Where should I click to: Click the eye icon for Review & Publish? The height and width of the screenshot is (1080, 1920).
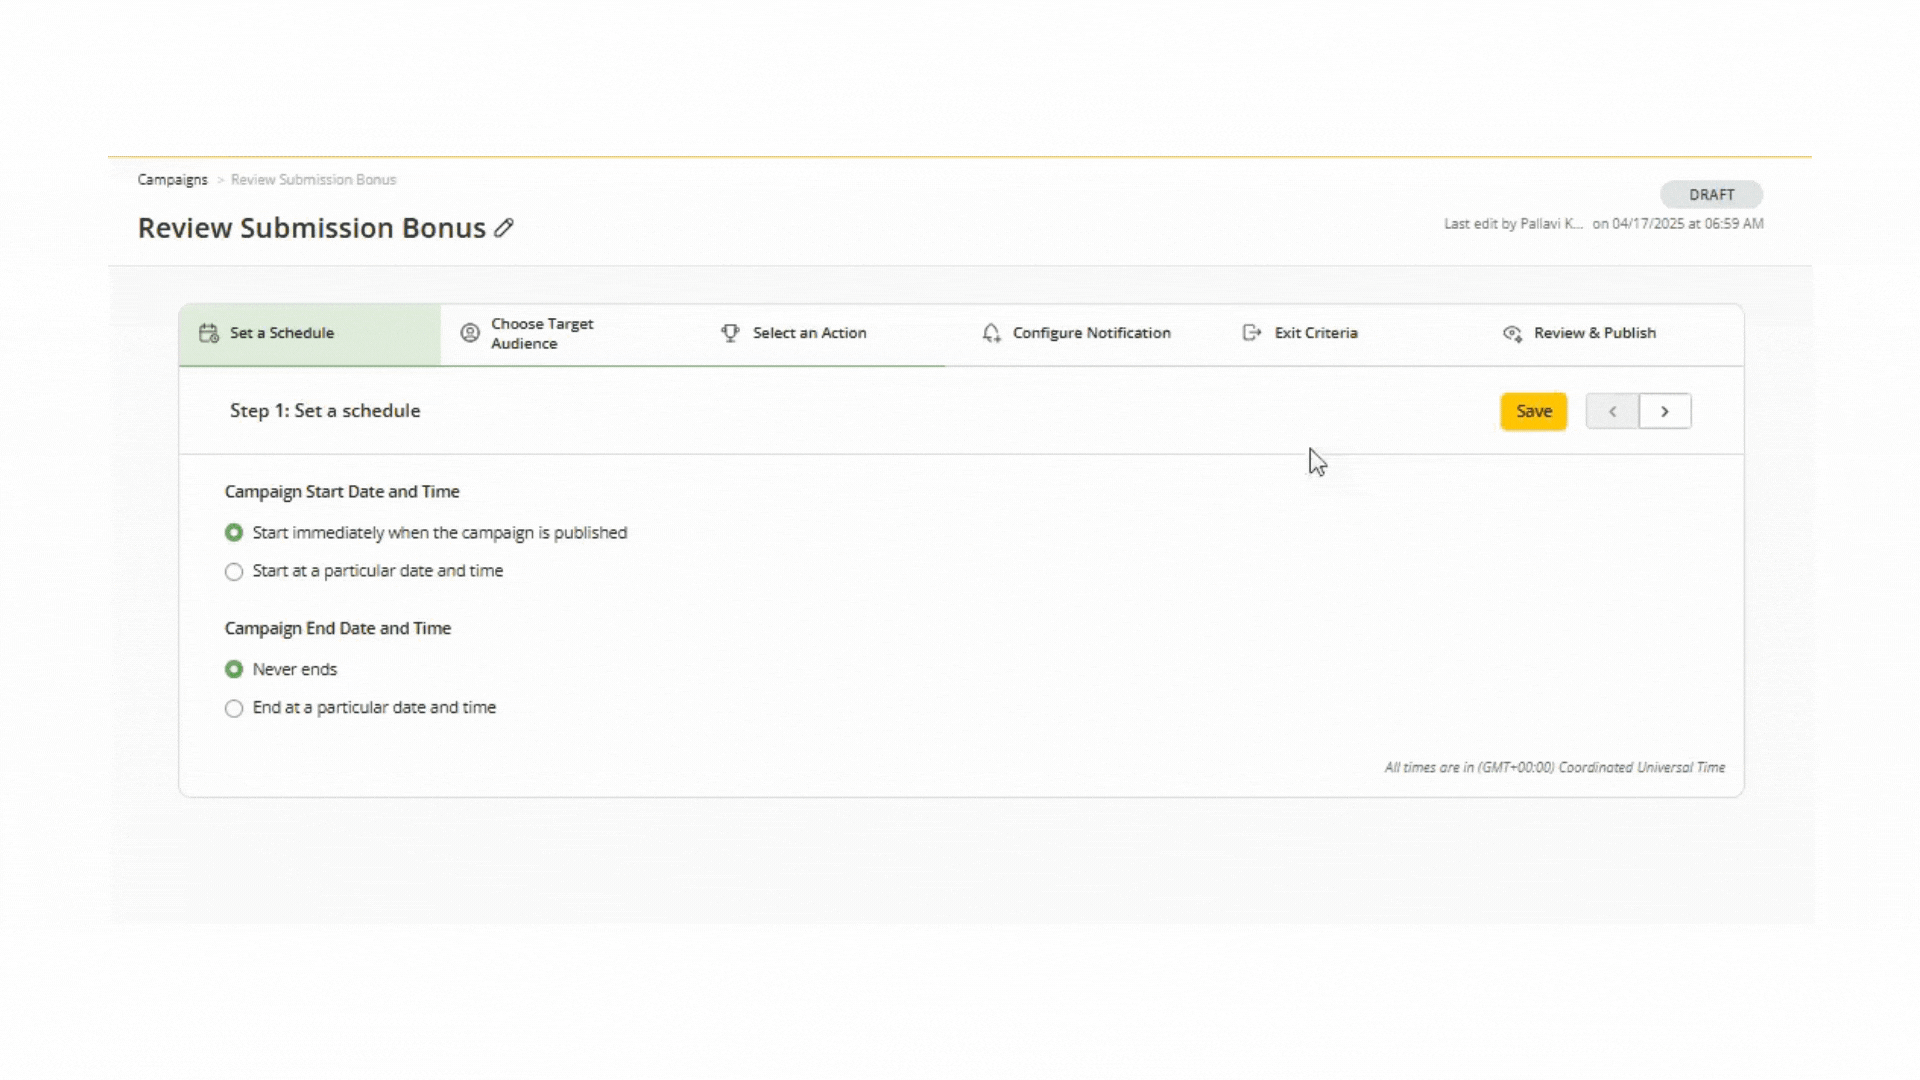point(1512,333)
